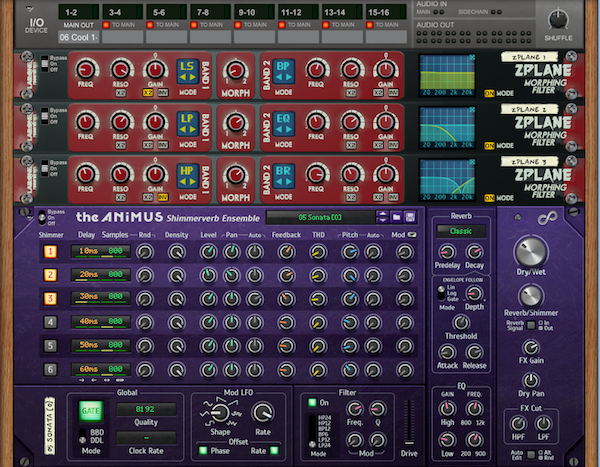Toggle the Reverb Signal In/Out button
600x467 pixels.
(531, 325)
